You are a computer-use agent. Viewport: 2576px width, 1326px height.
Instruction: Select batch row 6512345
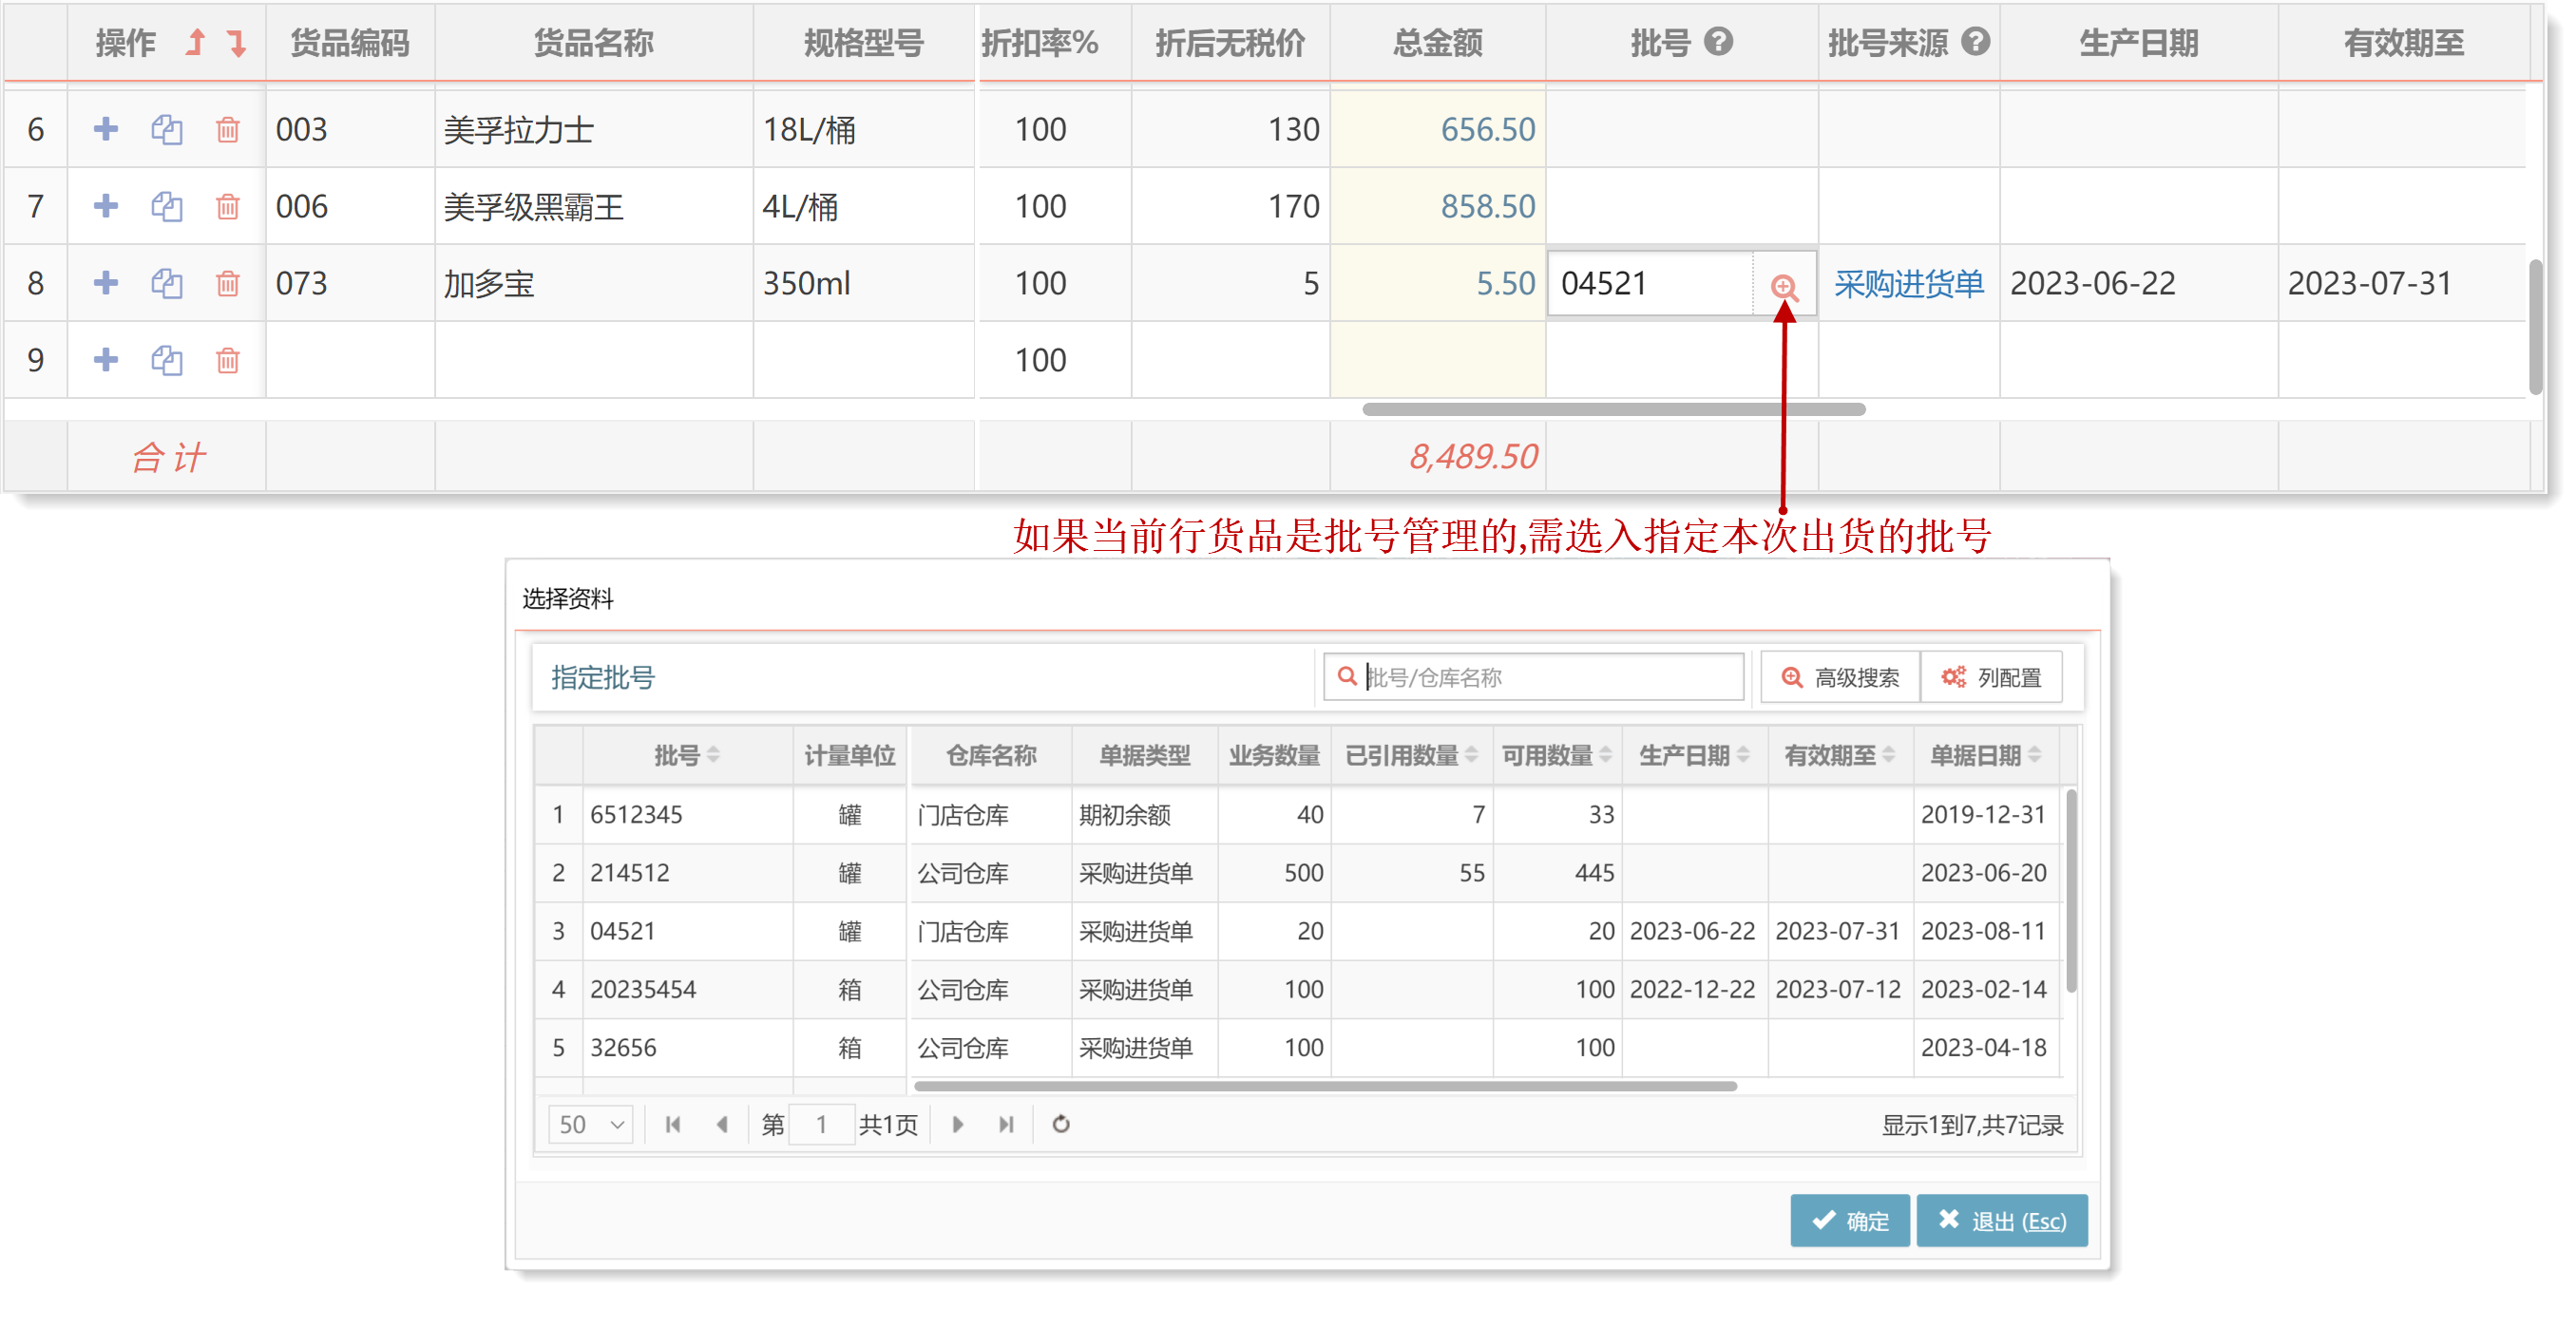click(x=1298, y=815)
